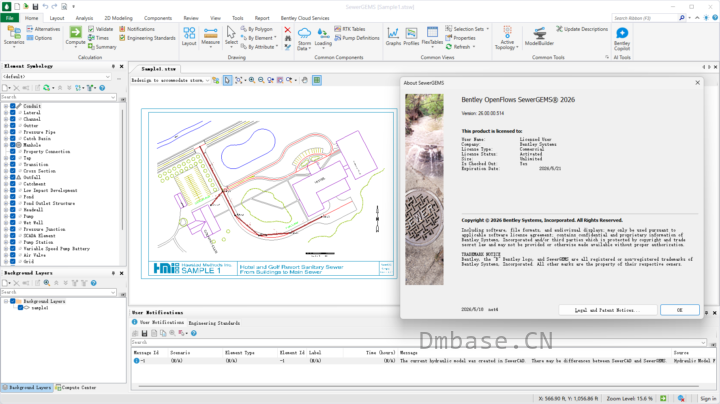Toggle the Lateral layer checkbox
Image resolution: width=720 pixels, height=404 pixels.
pos(12,112)
